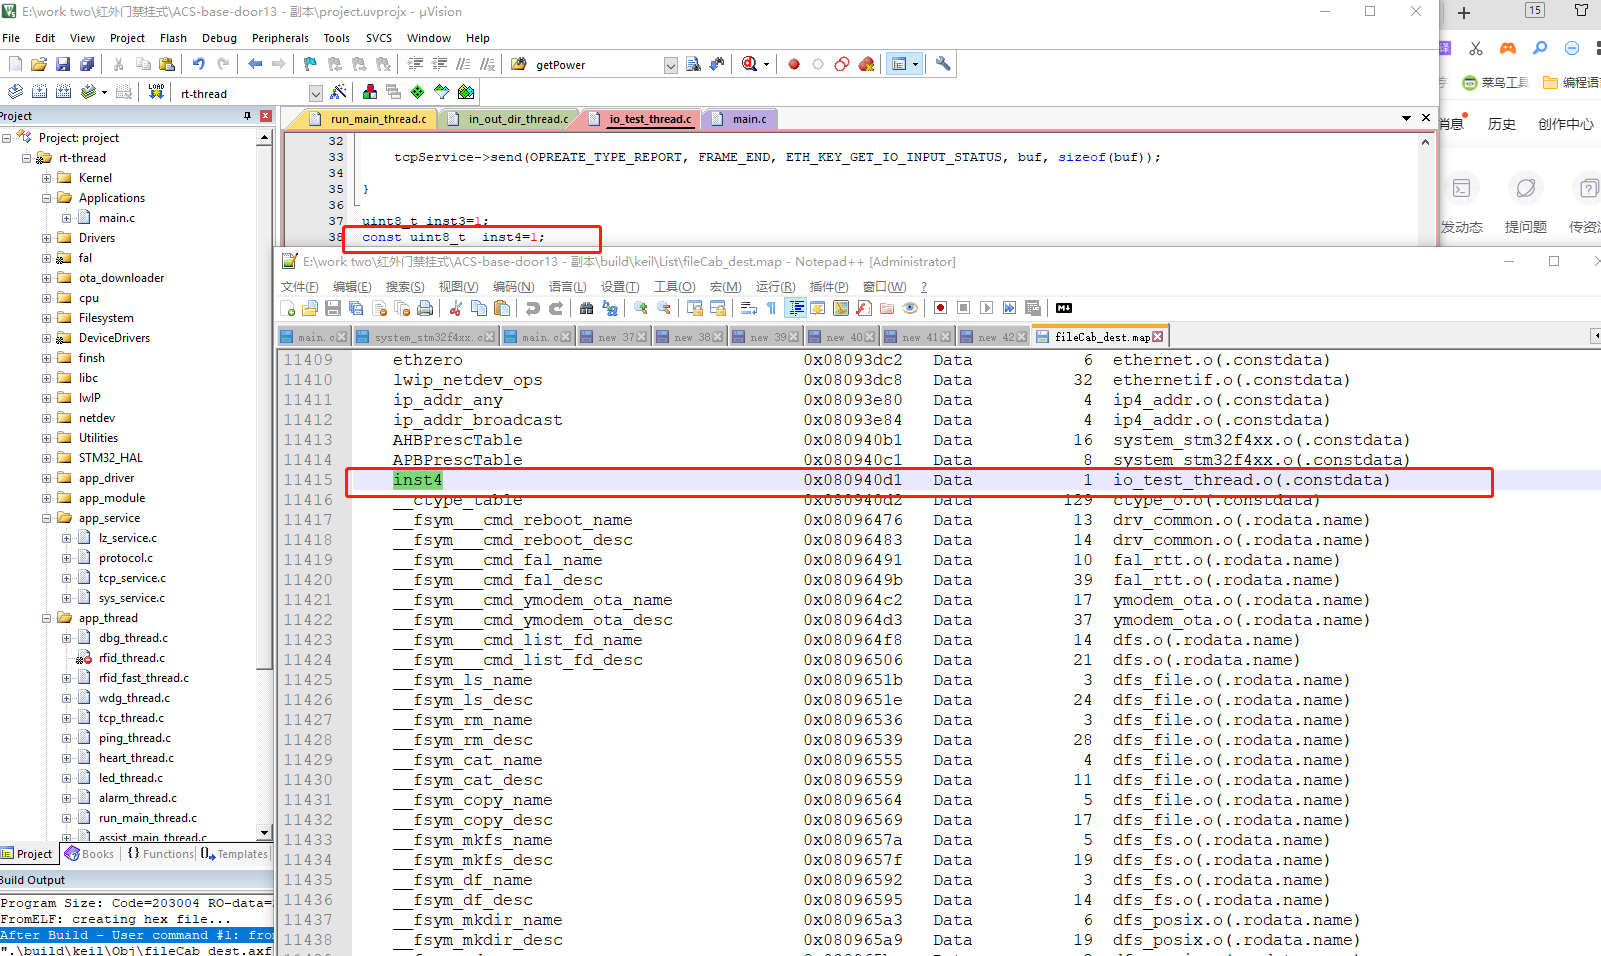
Task: Click the project tree vertical scrollbar
Action: (x=264, y=484)
